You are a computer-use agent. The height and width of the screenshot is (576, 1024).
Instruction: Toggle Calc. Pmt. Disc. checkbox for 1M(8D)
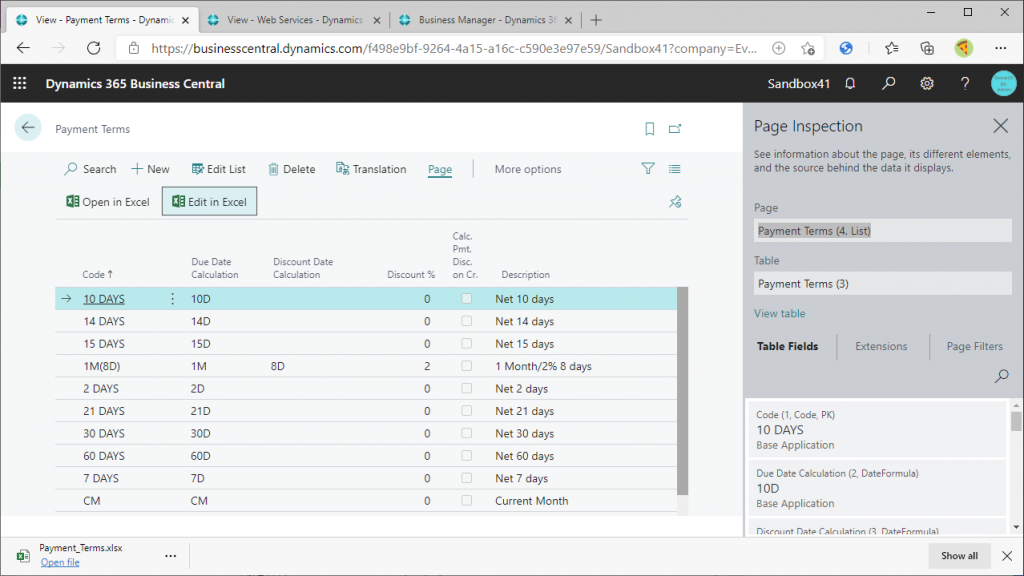466,366
